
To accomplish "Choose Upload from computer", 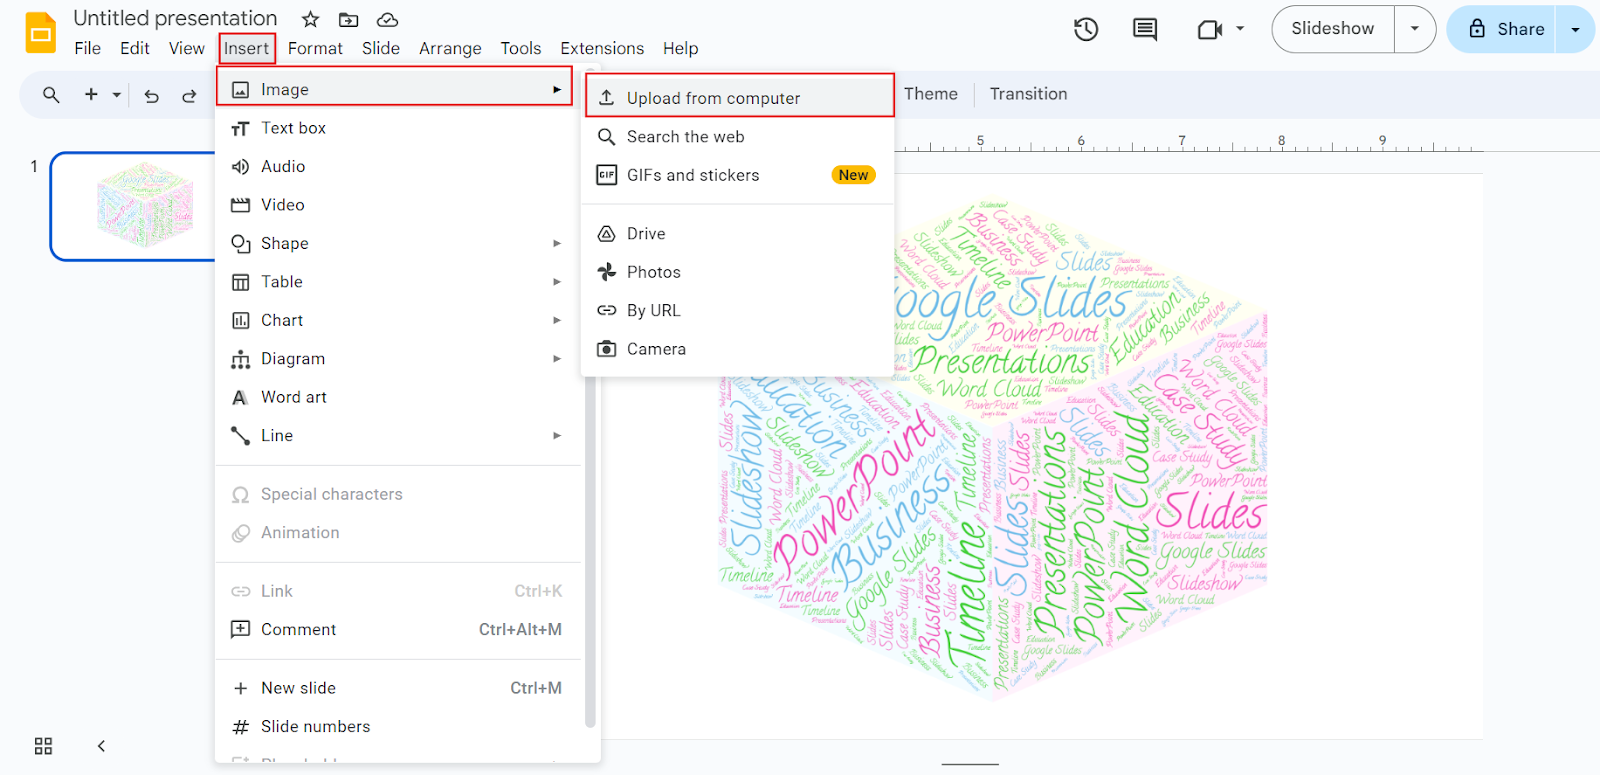I will pos(740,97).
